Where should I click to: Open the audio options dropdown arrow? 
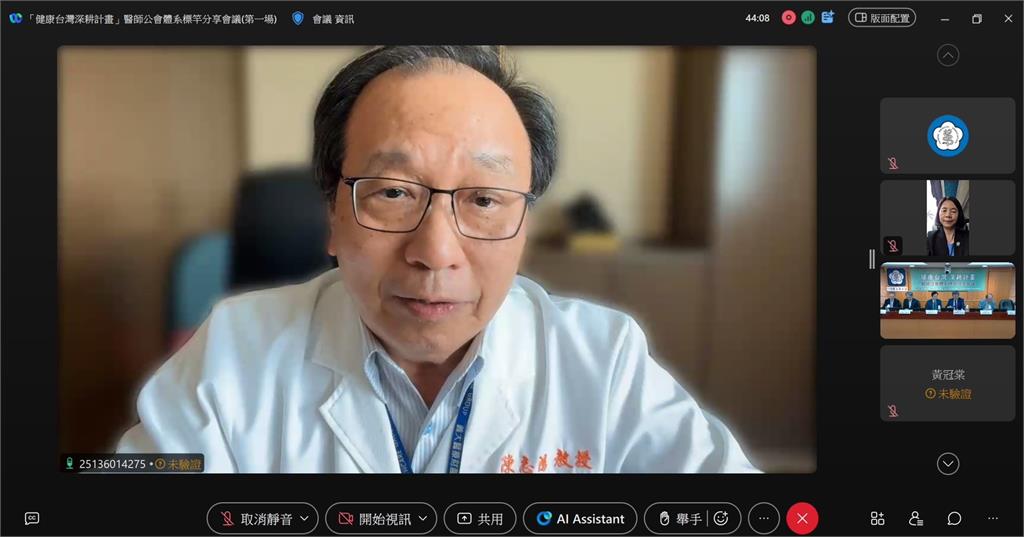[304, 519]
